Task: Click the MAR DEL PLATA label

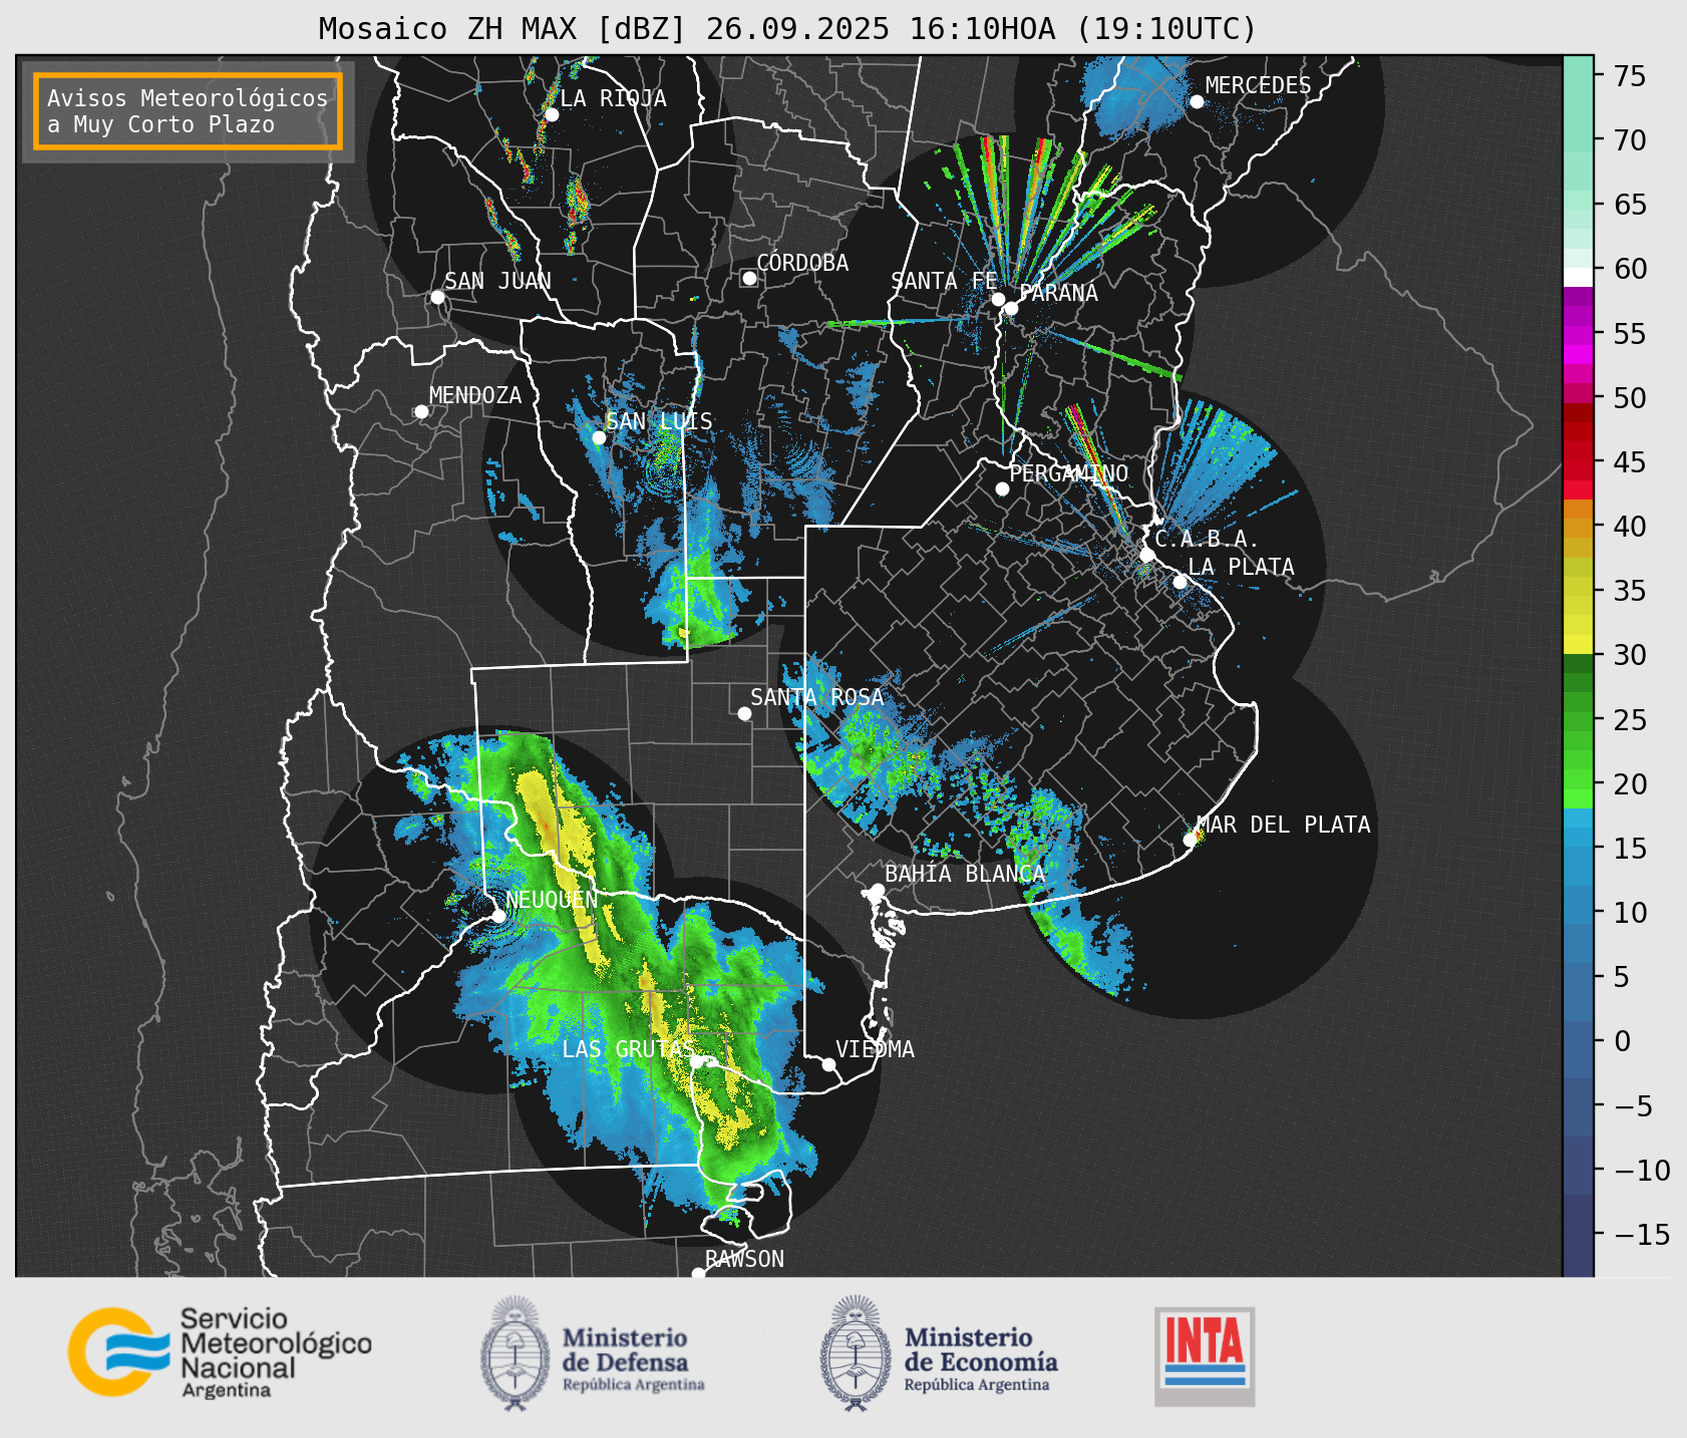Action: point(1284,825)
